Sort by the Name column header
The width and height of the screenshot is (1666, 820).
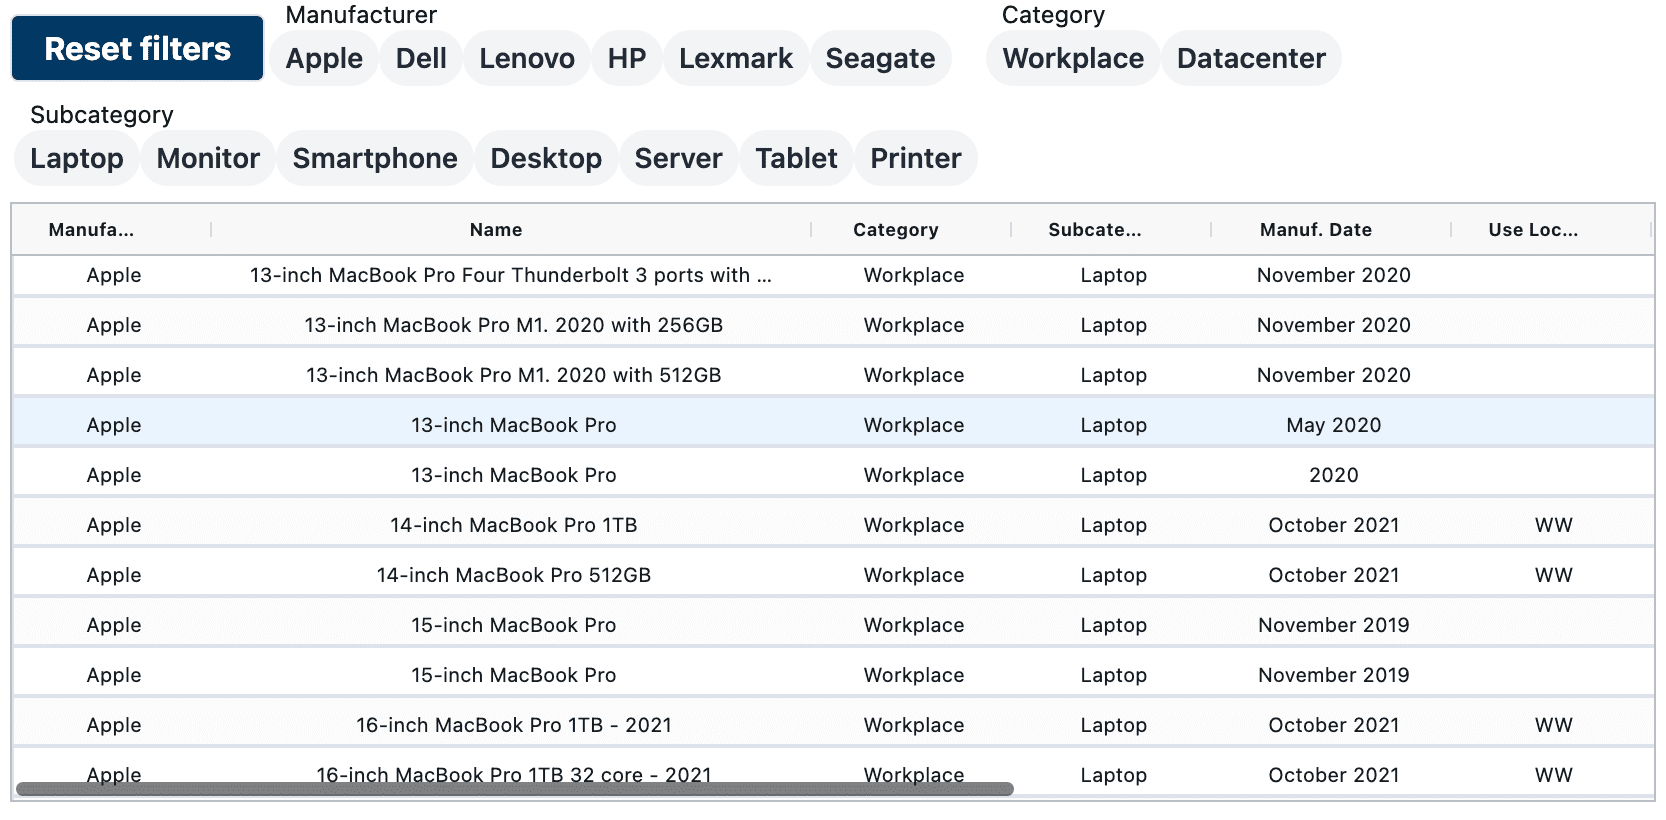click(496, 230)
